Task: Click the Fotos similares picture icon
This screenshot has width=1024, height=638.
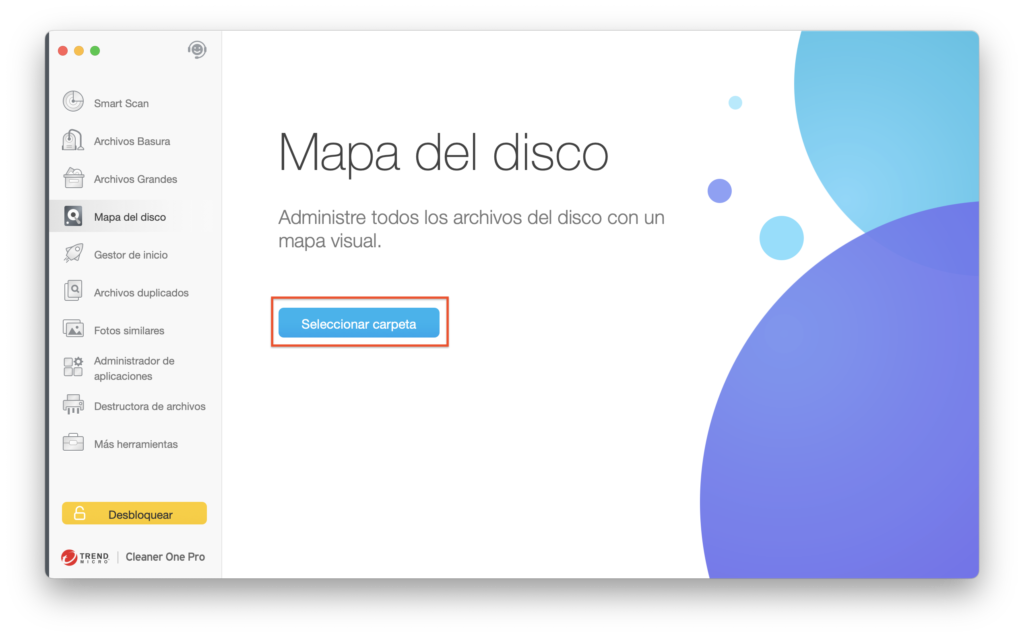Action: point(73,329)
